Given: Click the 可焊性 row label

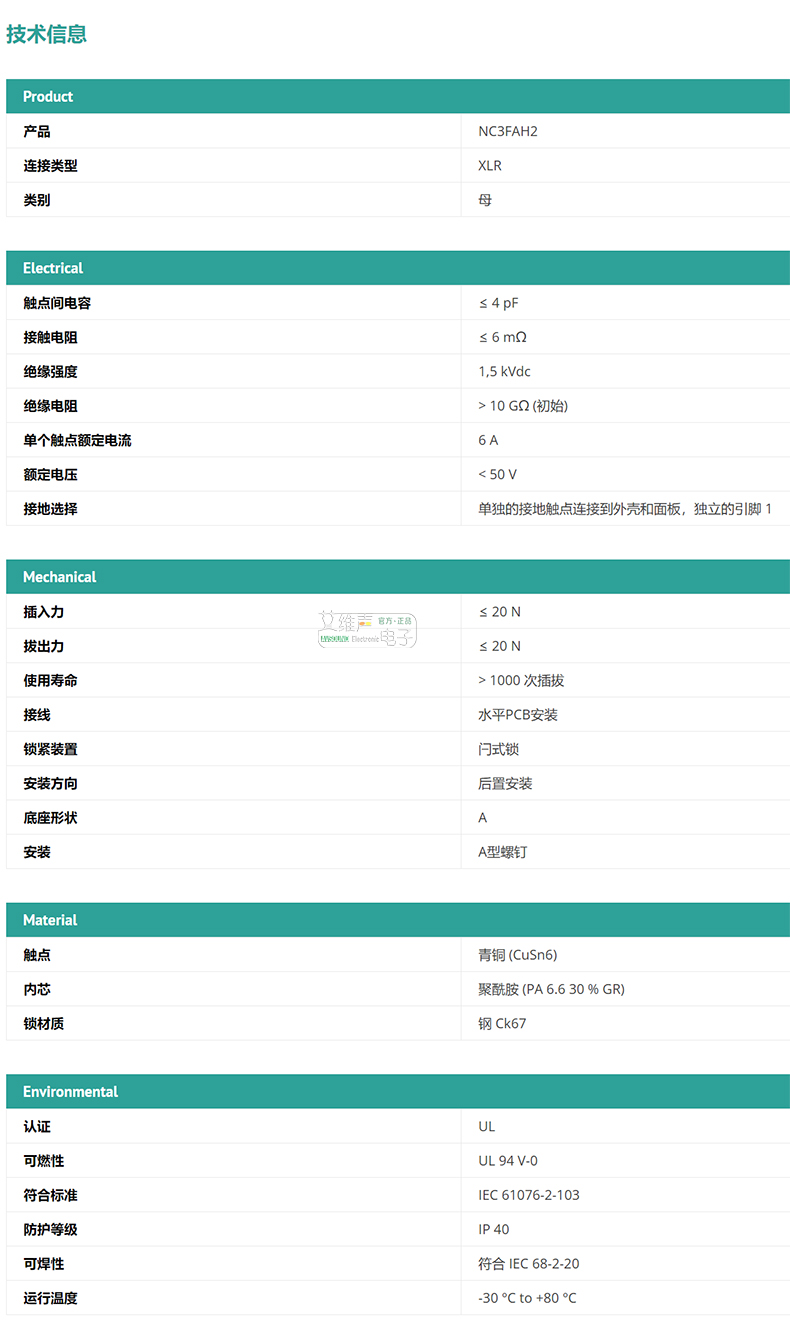Looking at the screenshot, I should tap(44, 1264).
